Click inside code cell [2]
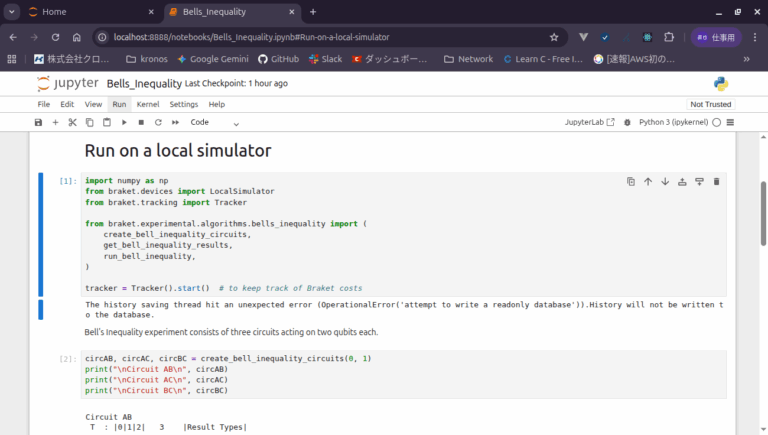This screenshot has height=435, width=768. [x=404, y=374]
